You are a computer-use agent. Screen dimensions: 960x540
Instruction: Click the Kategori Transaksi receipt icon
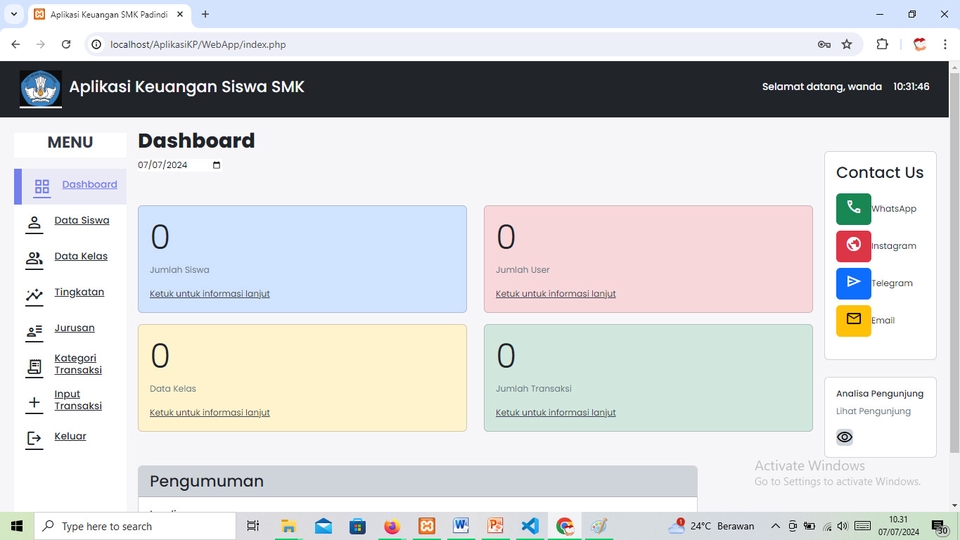point(34,367)
